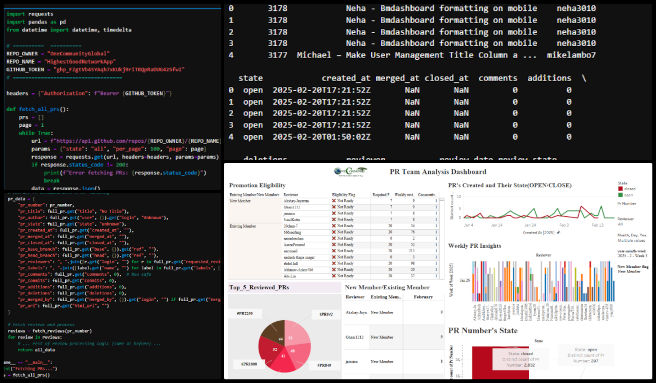Open the '2025 - 2 - Week 1' filter
This screenshot has width=656, height=383.
(632, 255)
